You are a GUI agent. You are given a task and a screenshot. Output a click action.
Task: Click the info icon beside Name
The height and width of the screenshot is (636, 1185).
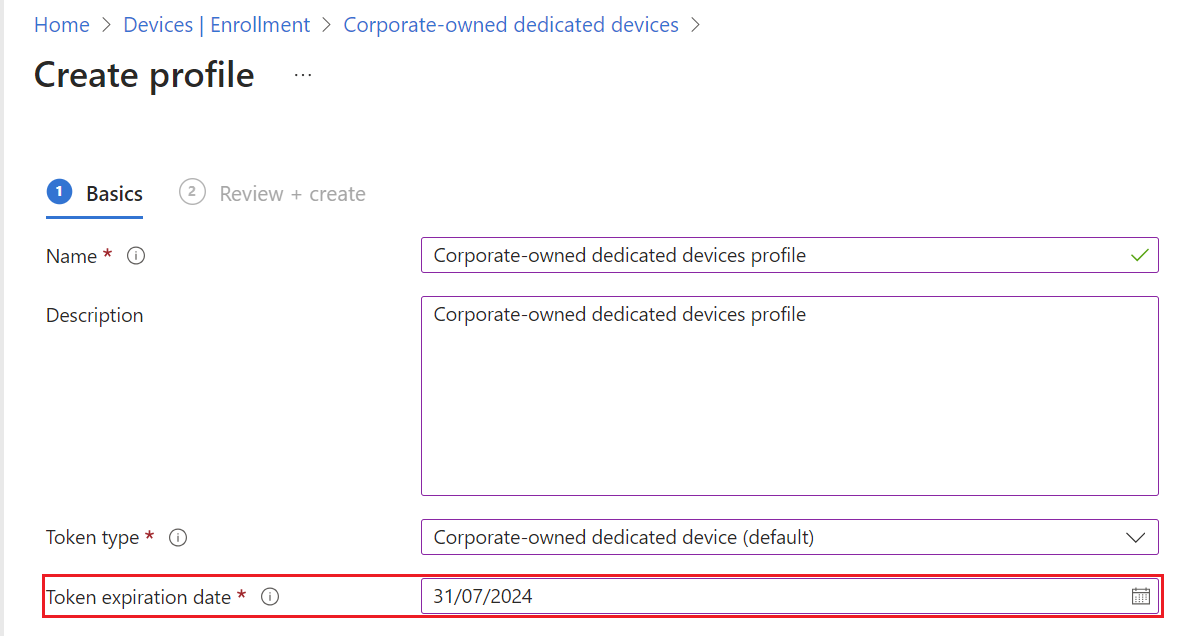(x=136, y=256)
